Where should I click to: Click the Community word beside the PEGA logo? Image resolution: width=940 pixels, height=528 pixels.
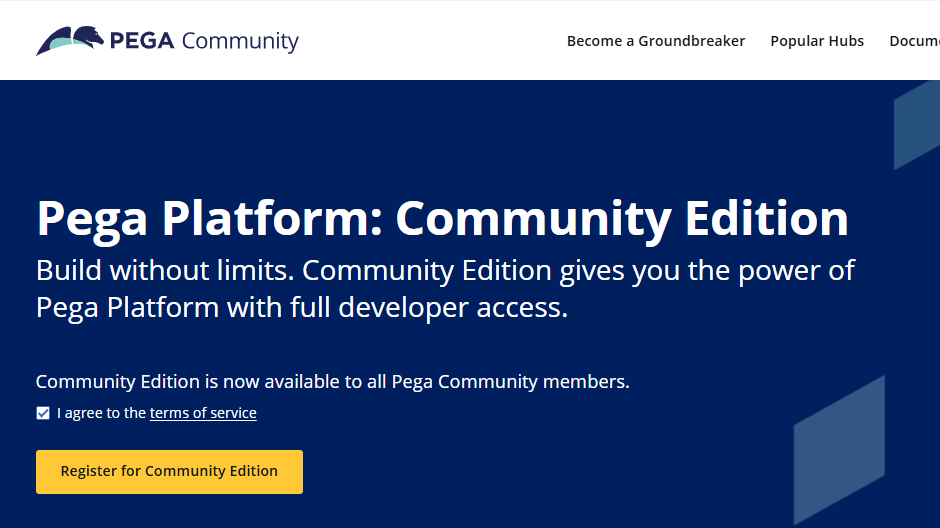pyautogui.click(x=240, y=41)
